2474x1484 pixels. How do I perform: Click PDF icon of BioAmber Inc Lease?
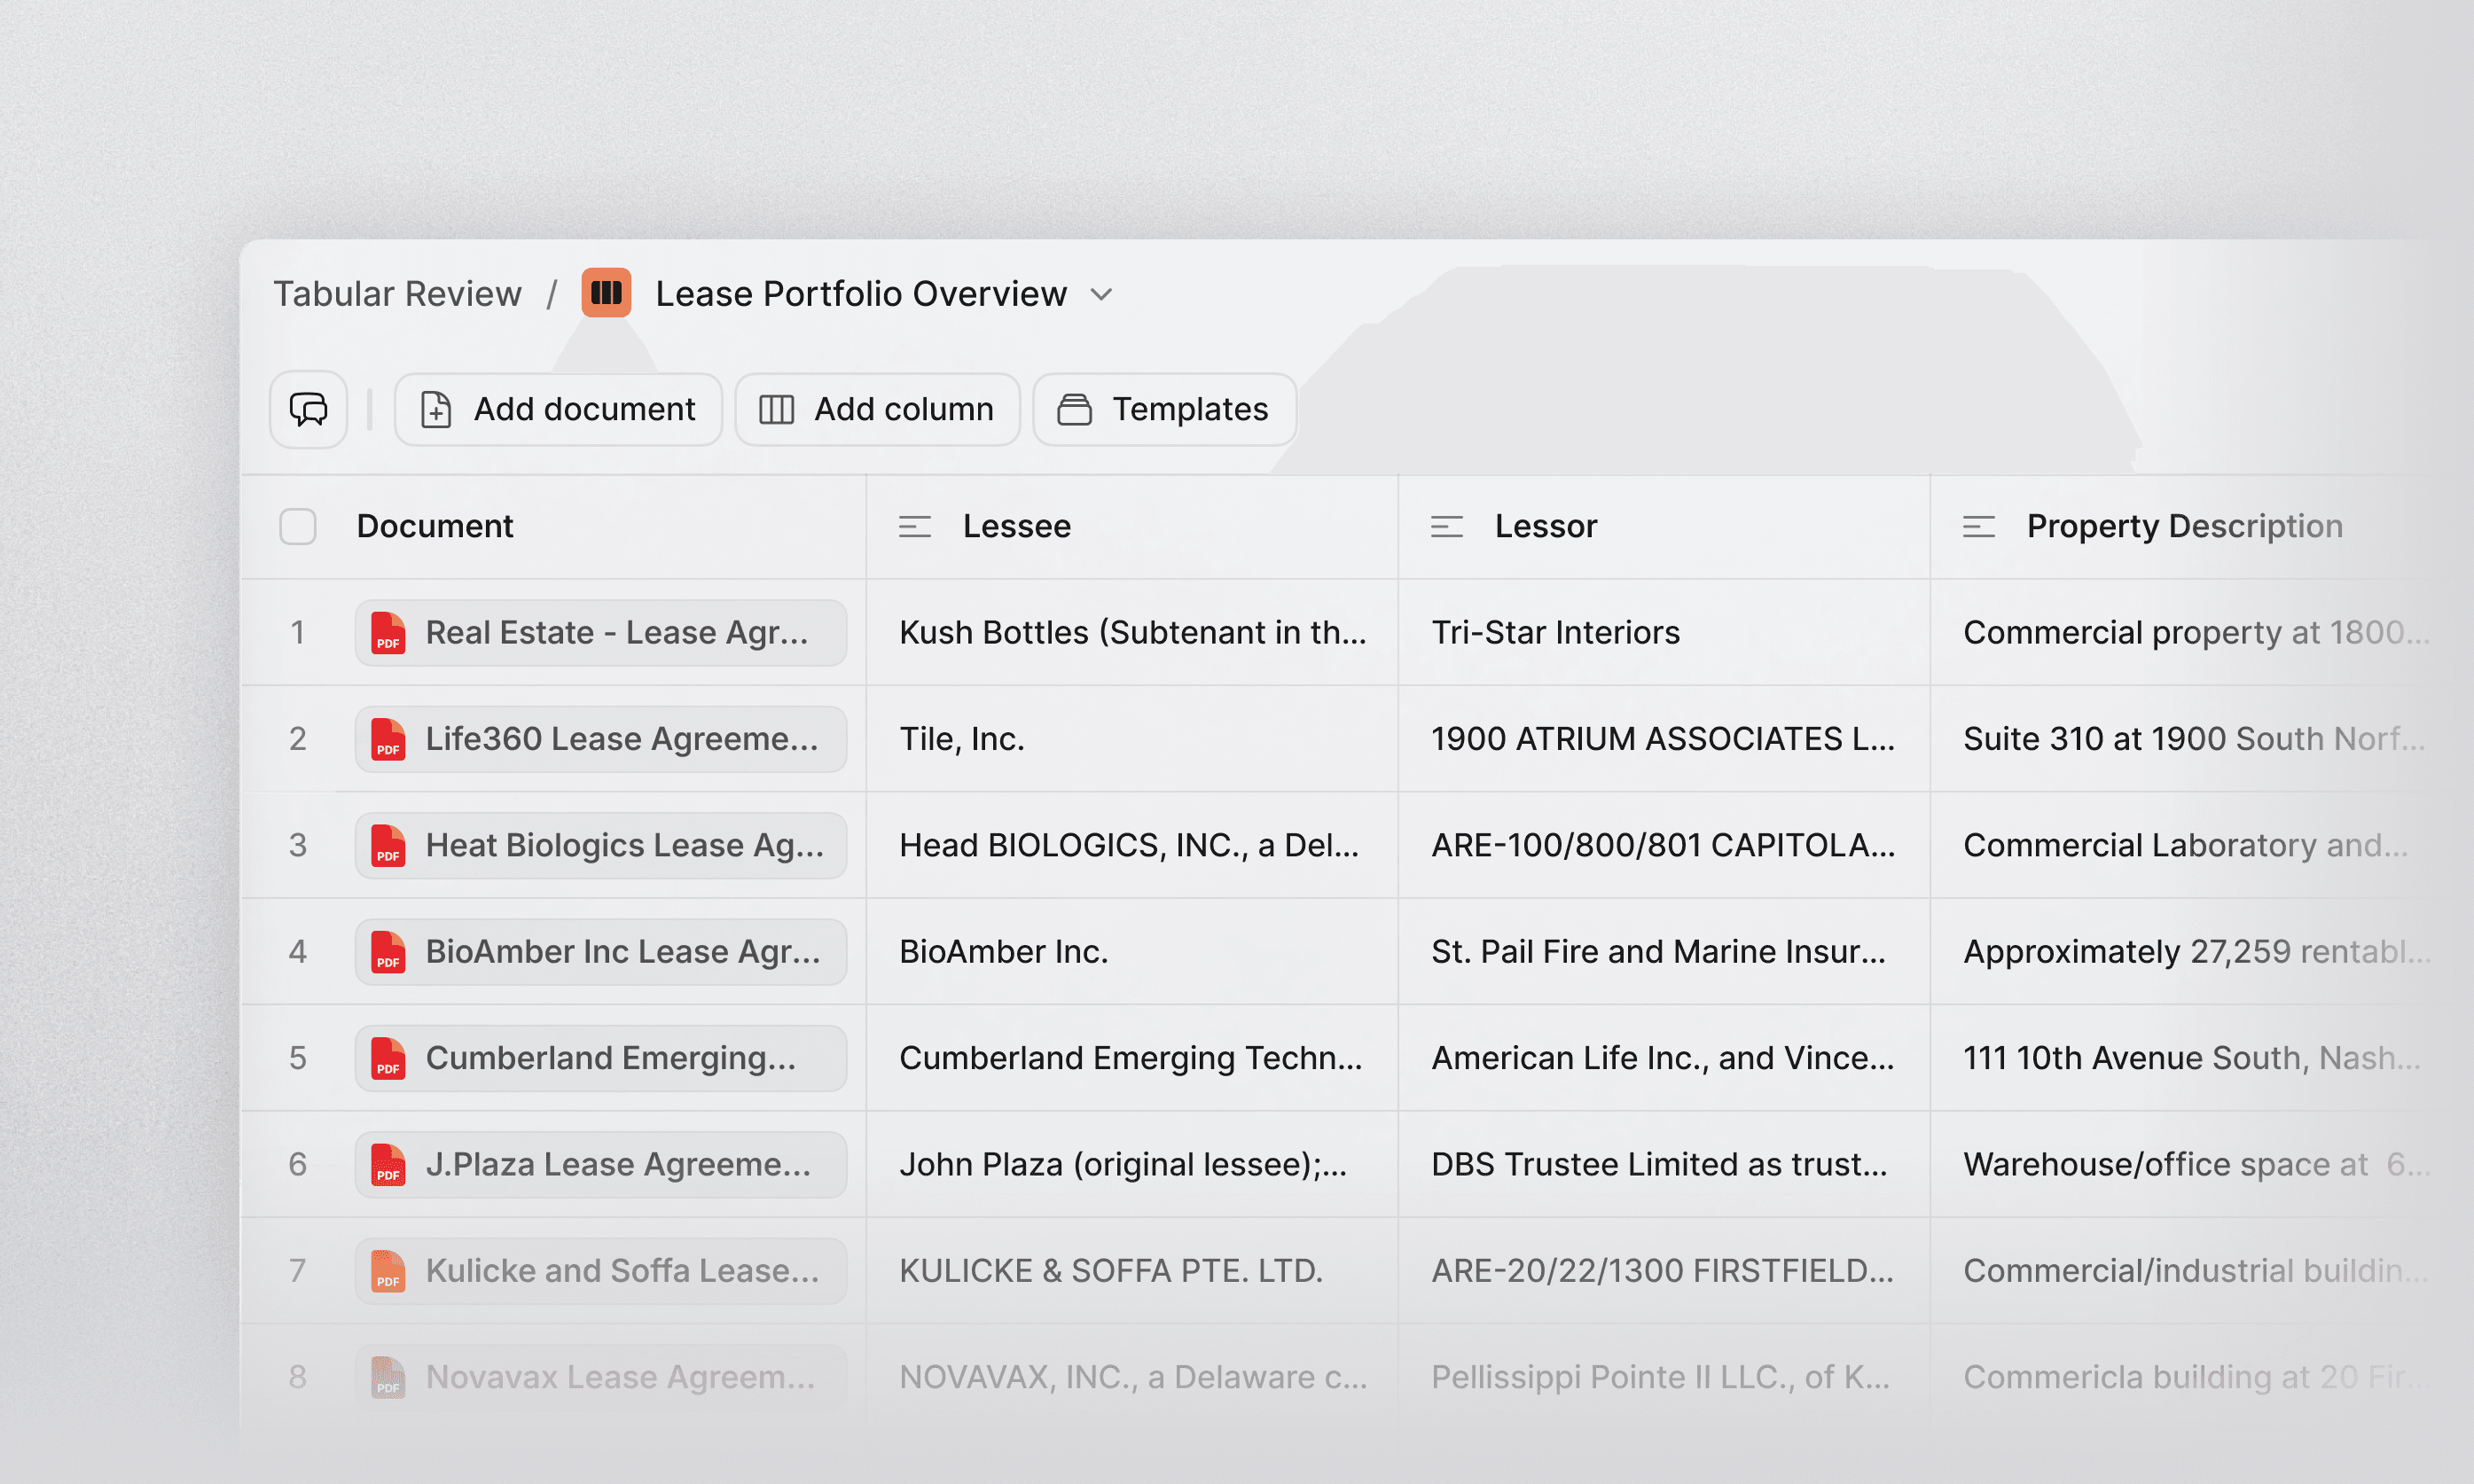click(388, 952)
